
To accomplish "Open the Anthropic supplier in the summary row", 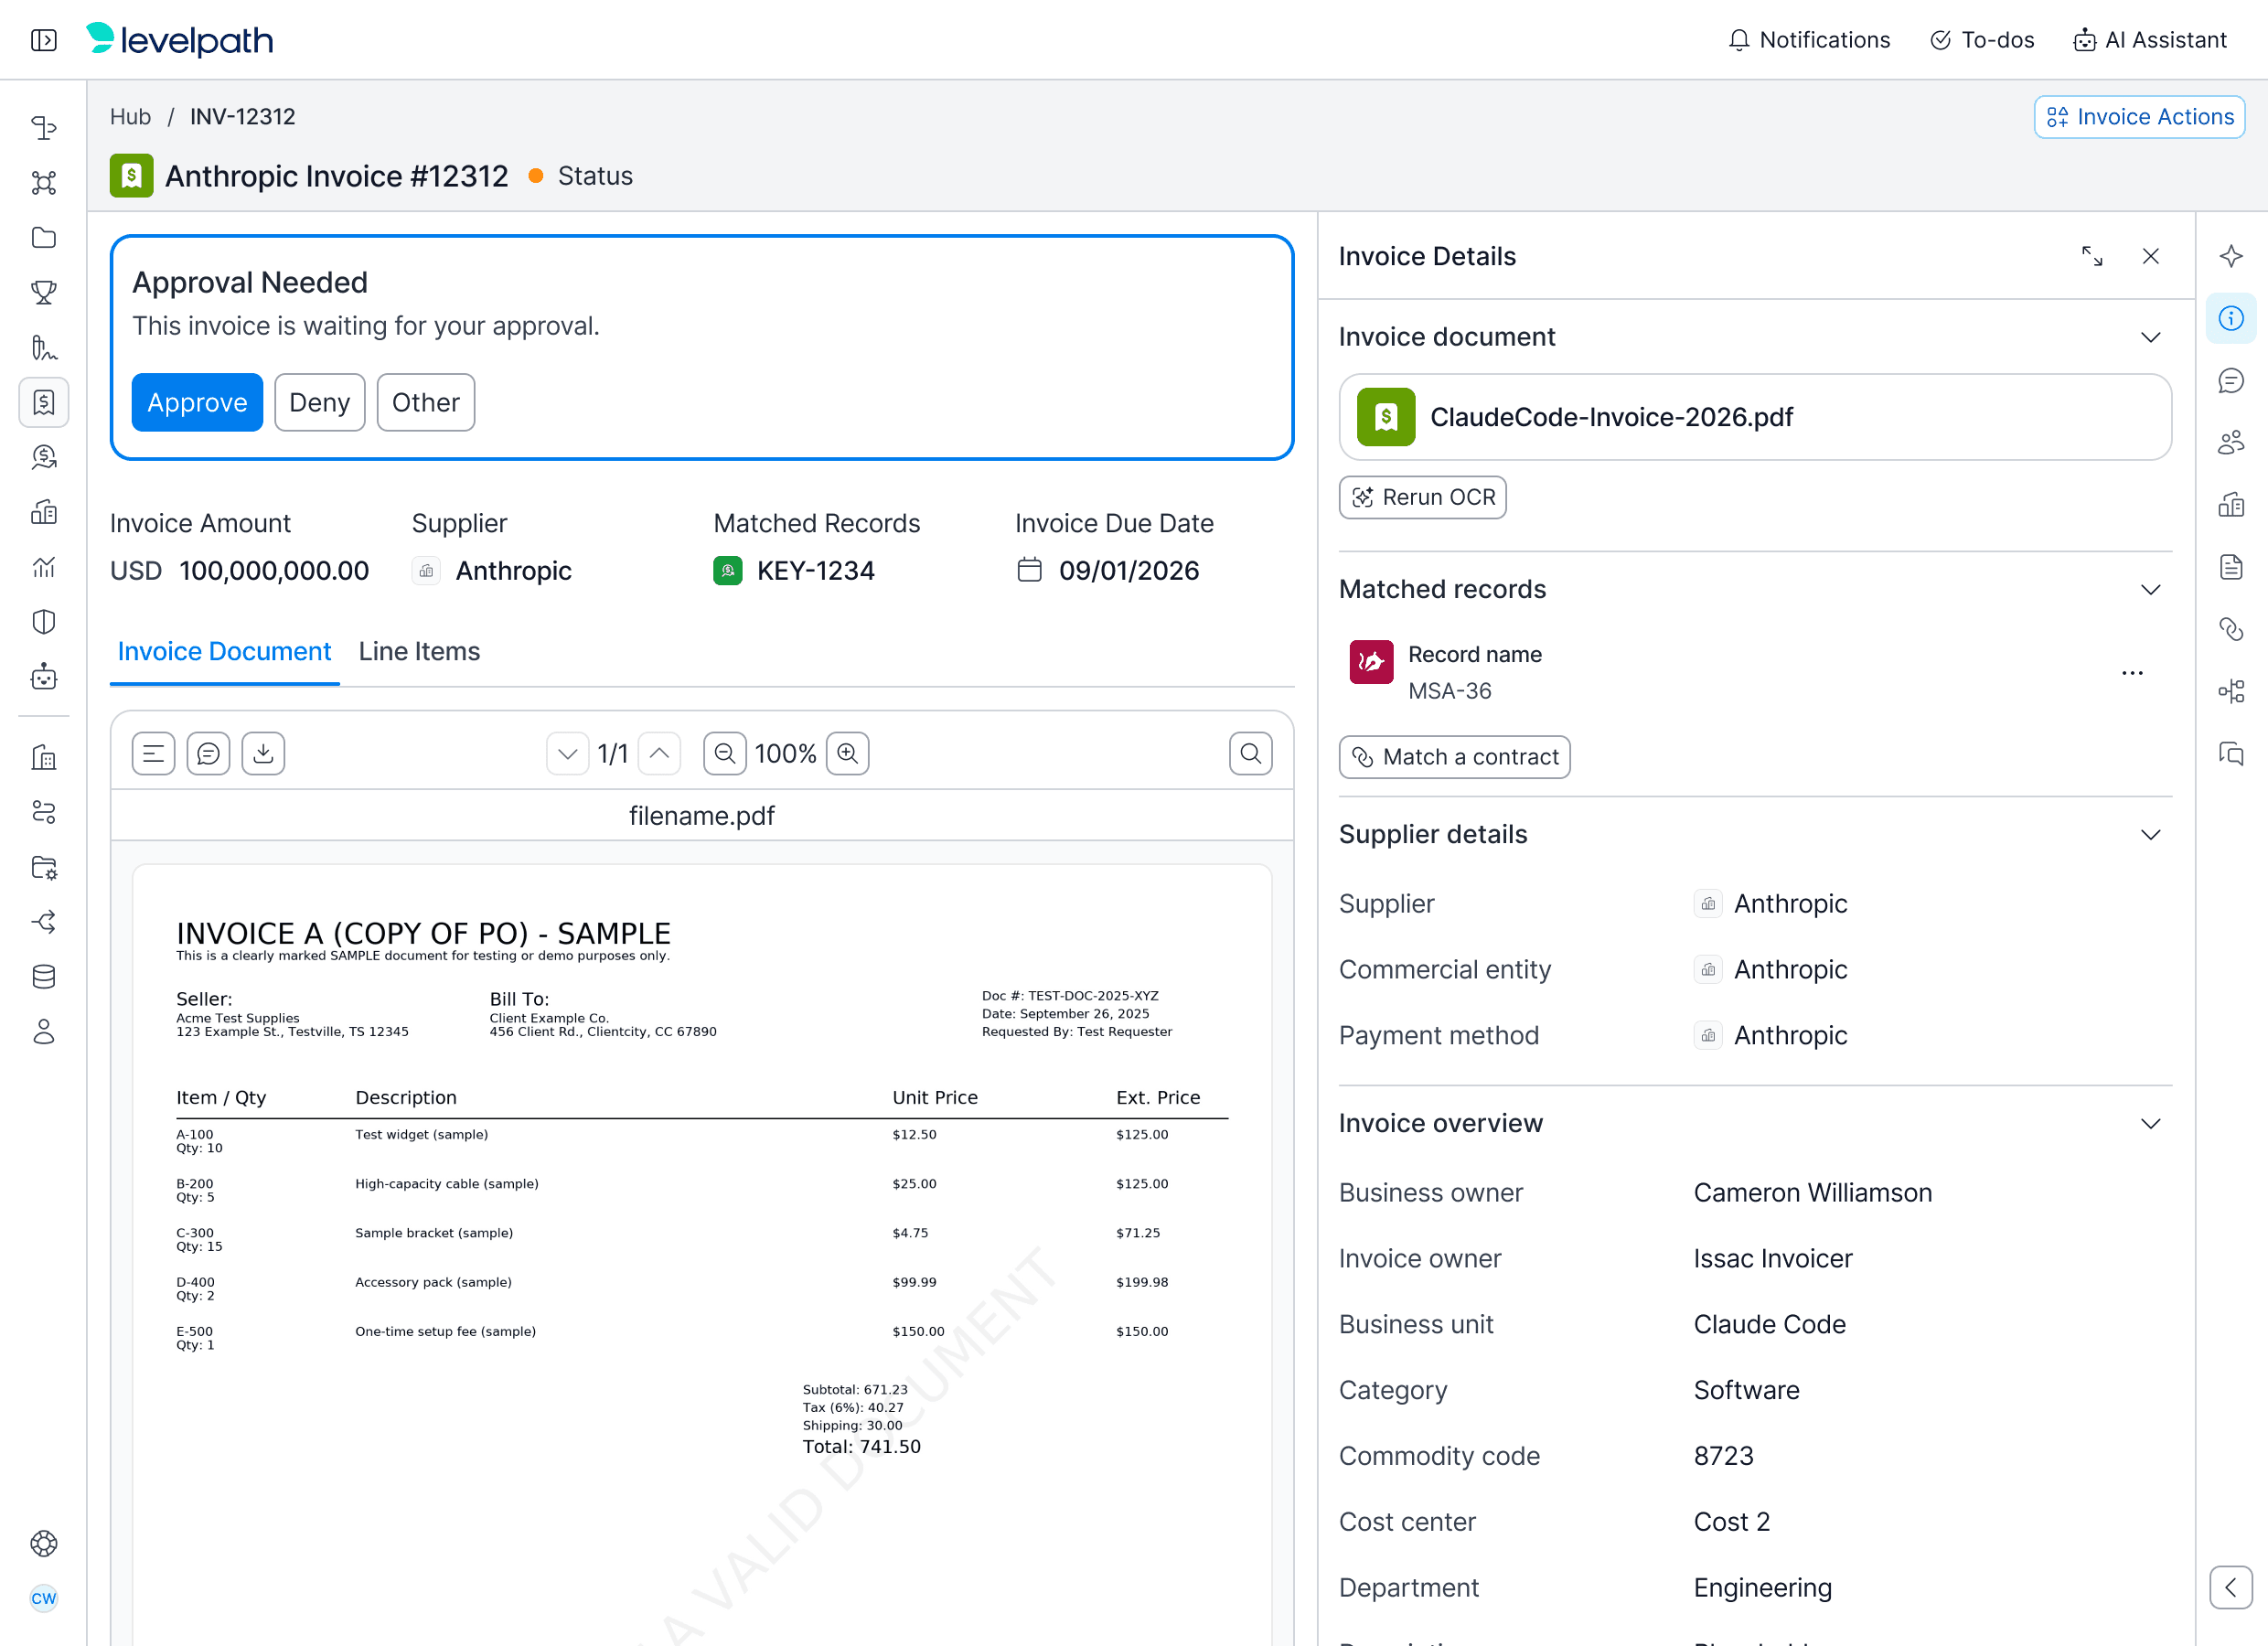I will point(492,571).
